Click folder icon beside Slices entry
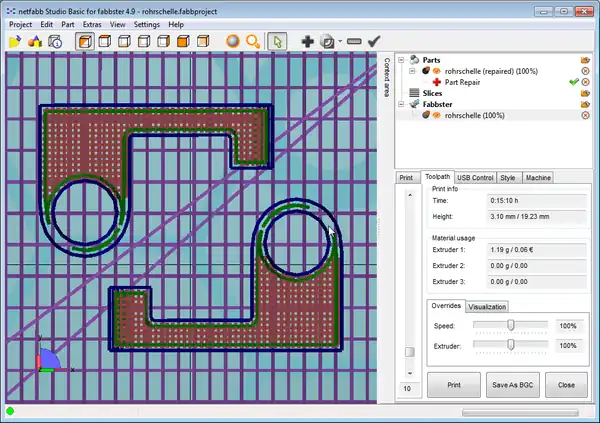The width and height of the screenshot is (600, 423). tap(585, 93)
